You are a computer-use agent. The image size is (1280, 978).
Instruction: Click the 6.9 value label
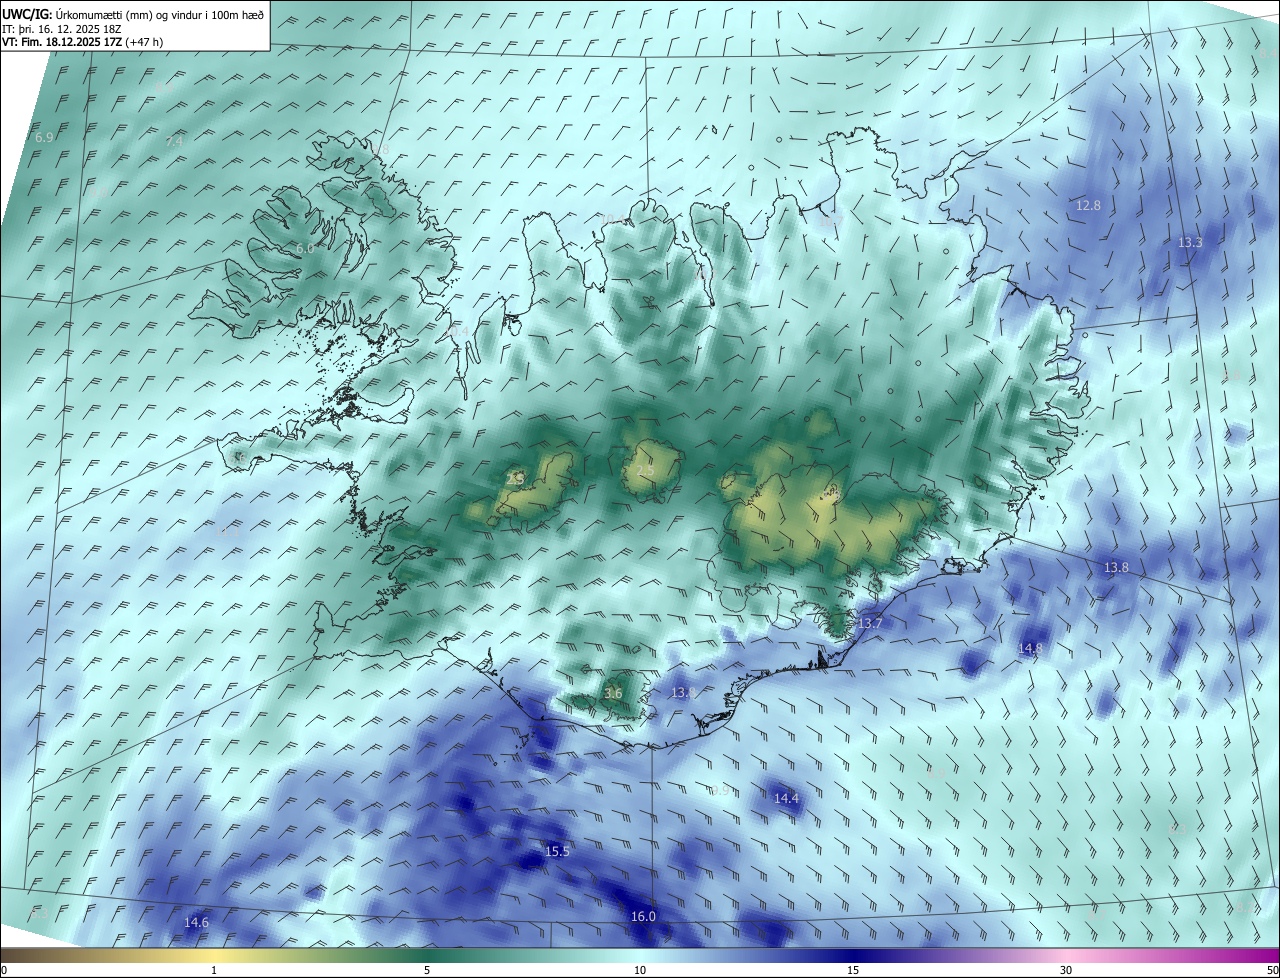click(x=44, y=137)
